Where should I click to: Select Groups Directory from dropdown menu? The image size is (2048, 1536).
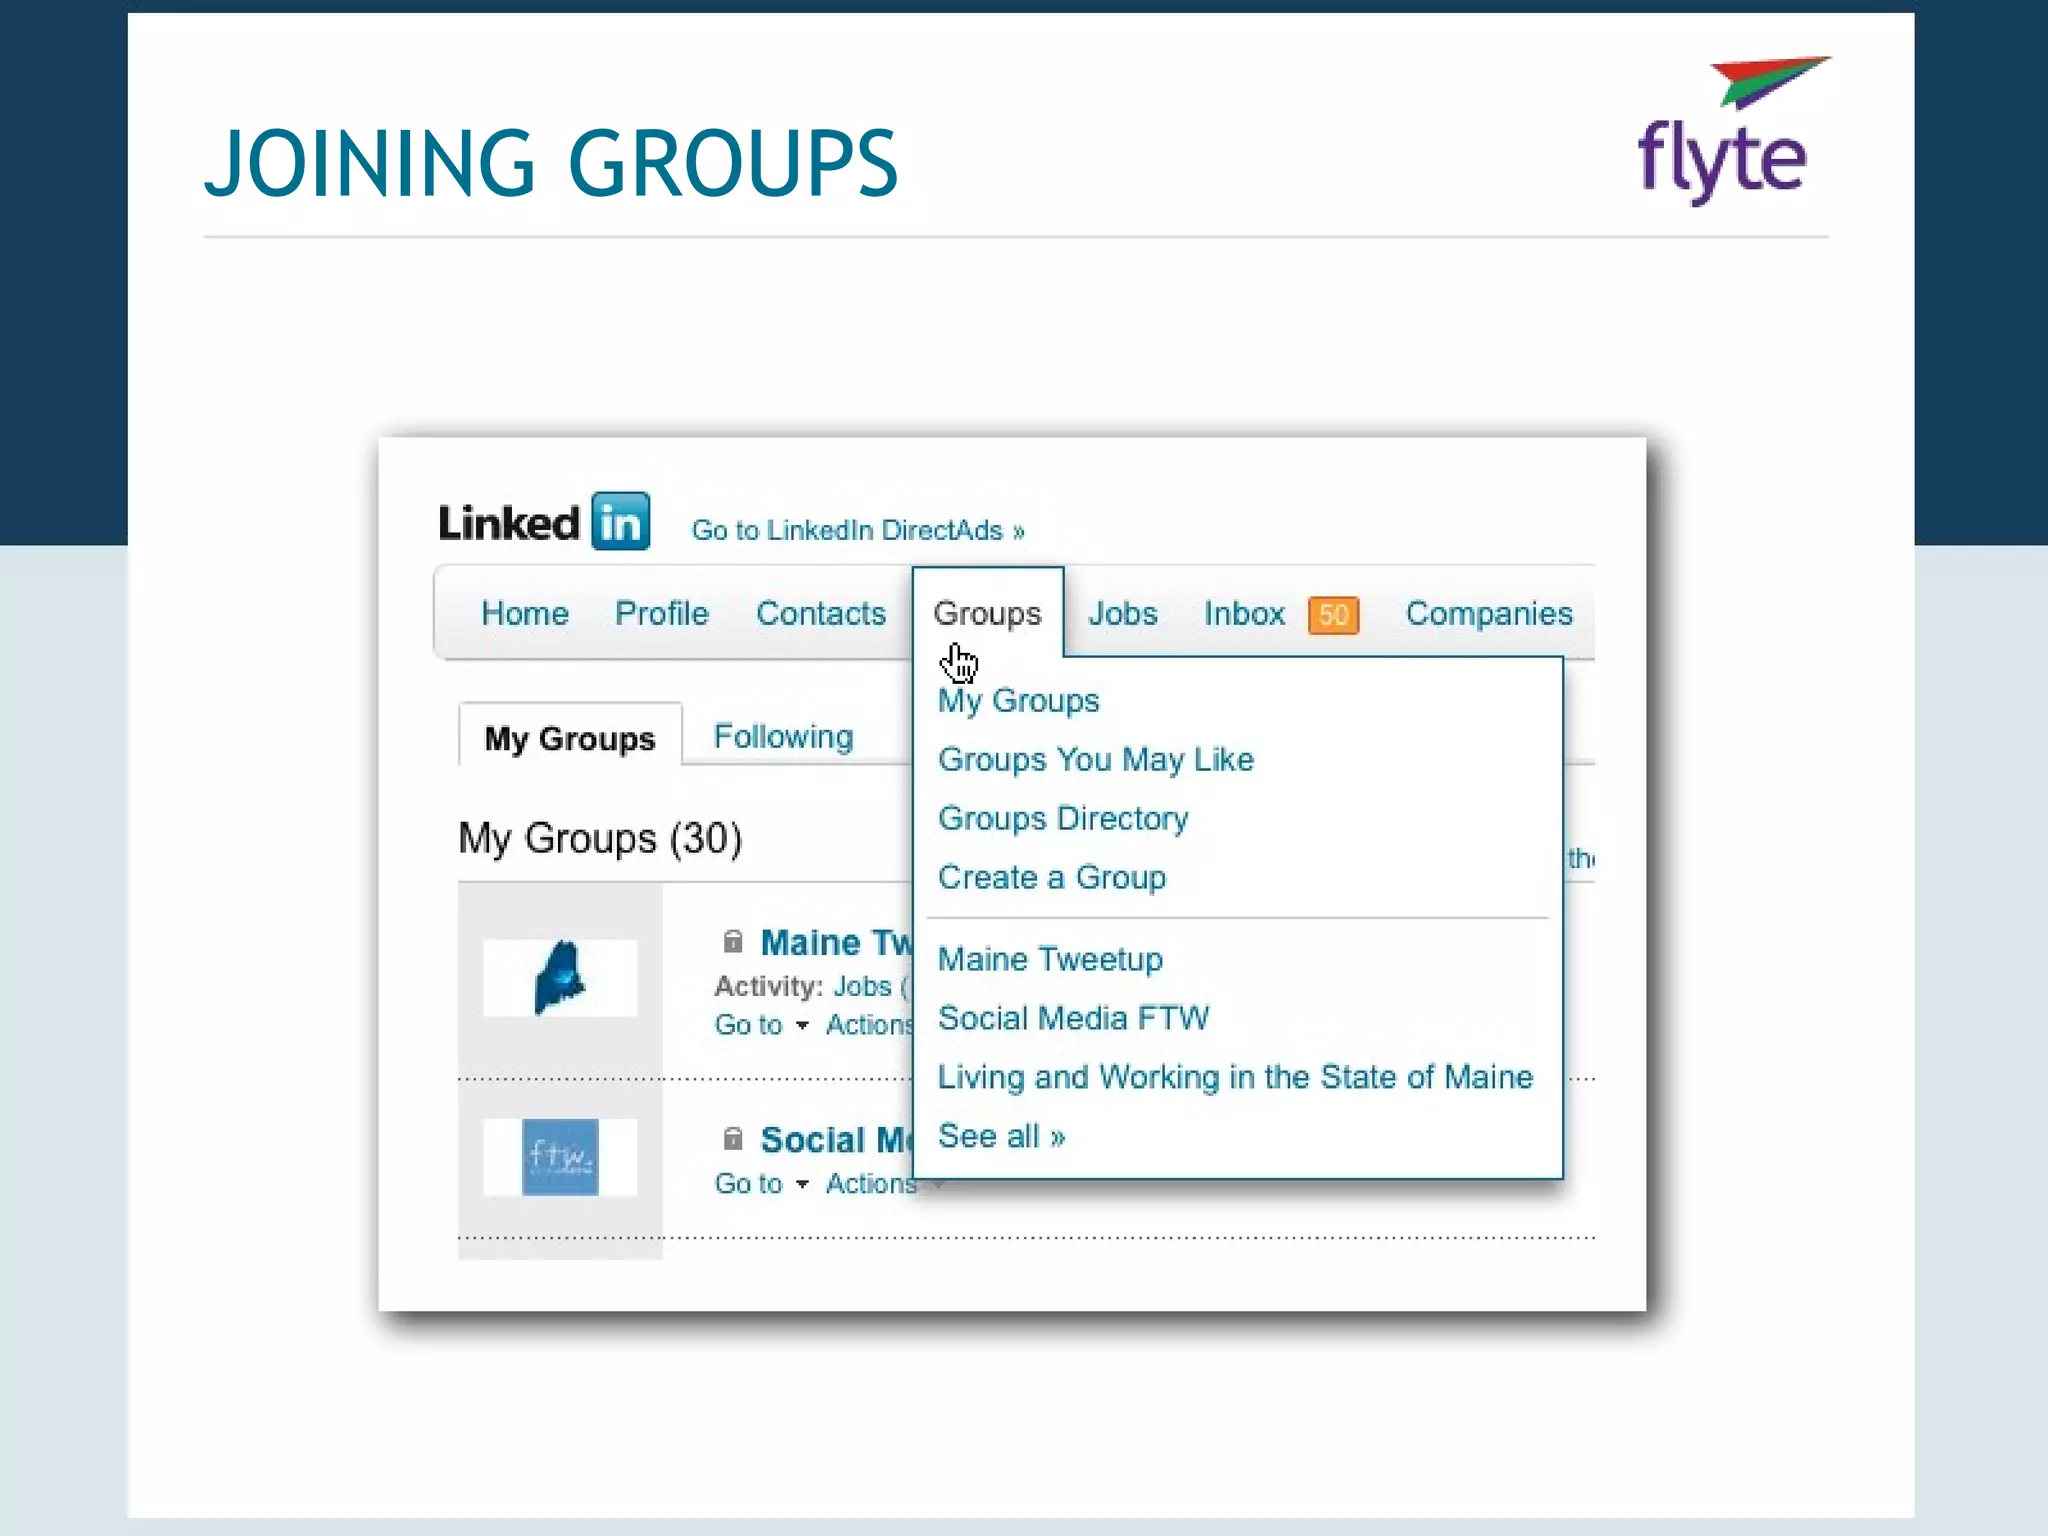tap(1063, 818)
